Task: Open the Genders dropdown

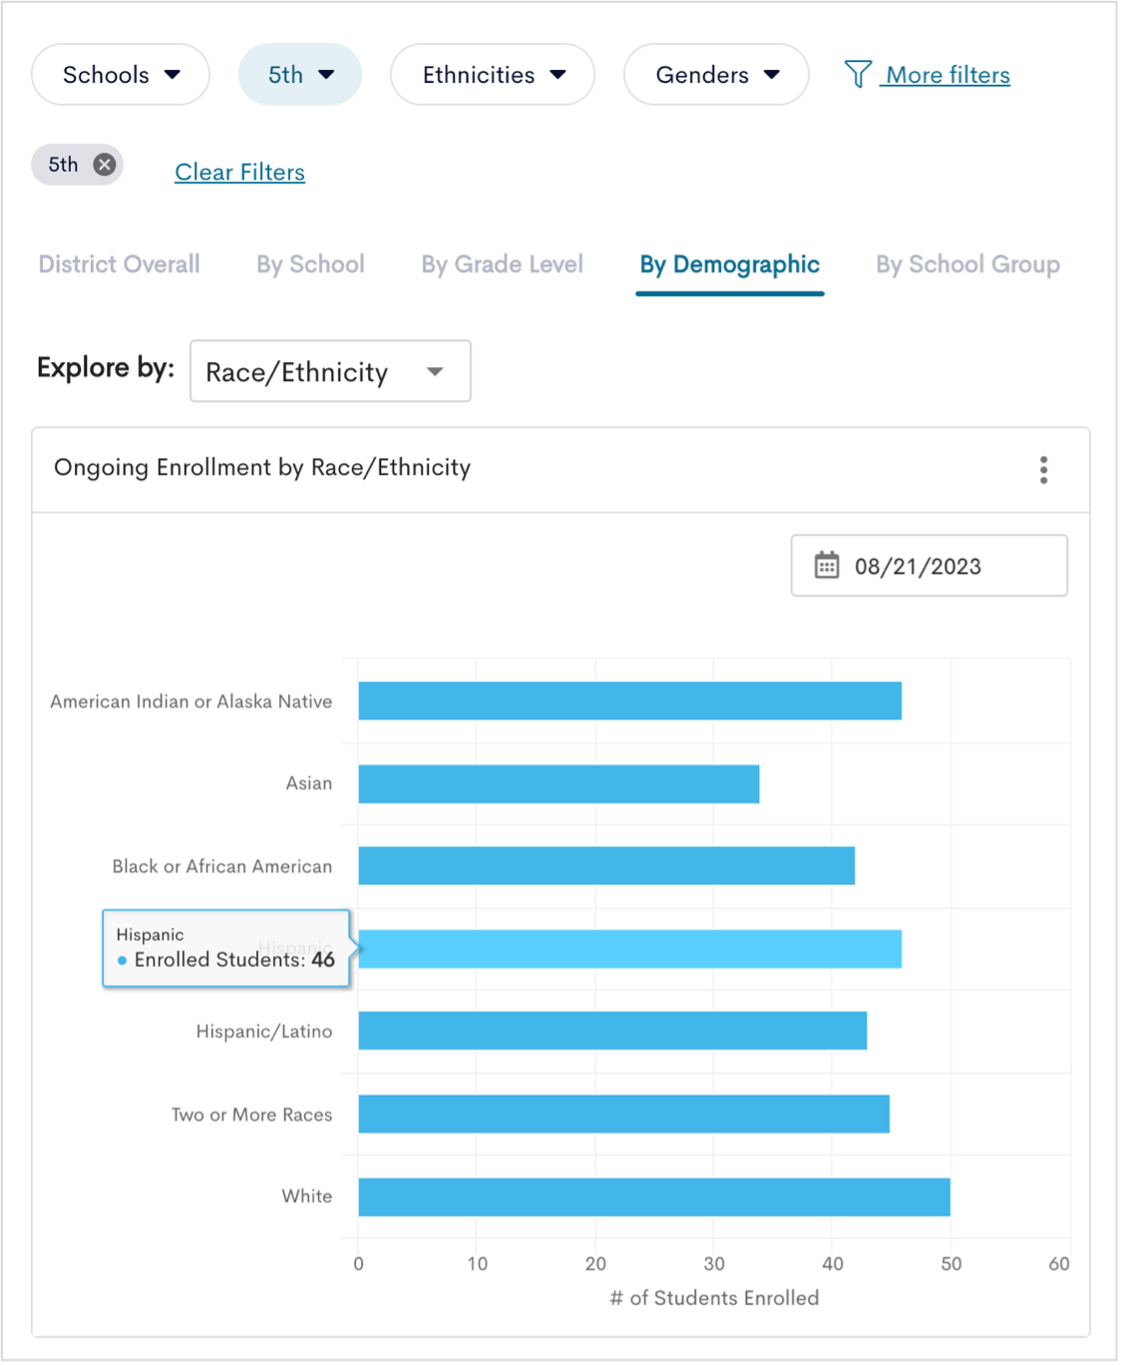Action: [715, 73]
